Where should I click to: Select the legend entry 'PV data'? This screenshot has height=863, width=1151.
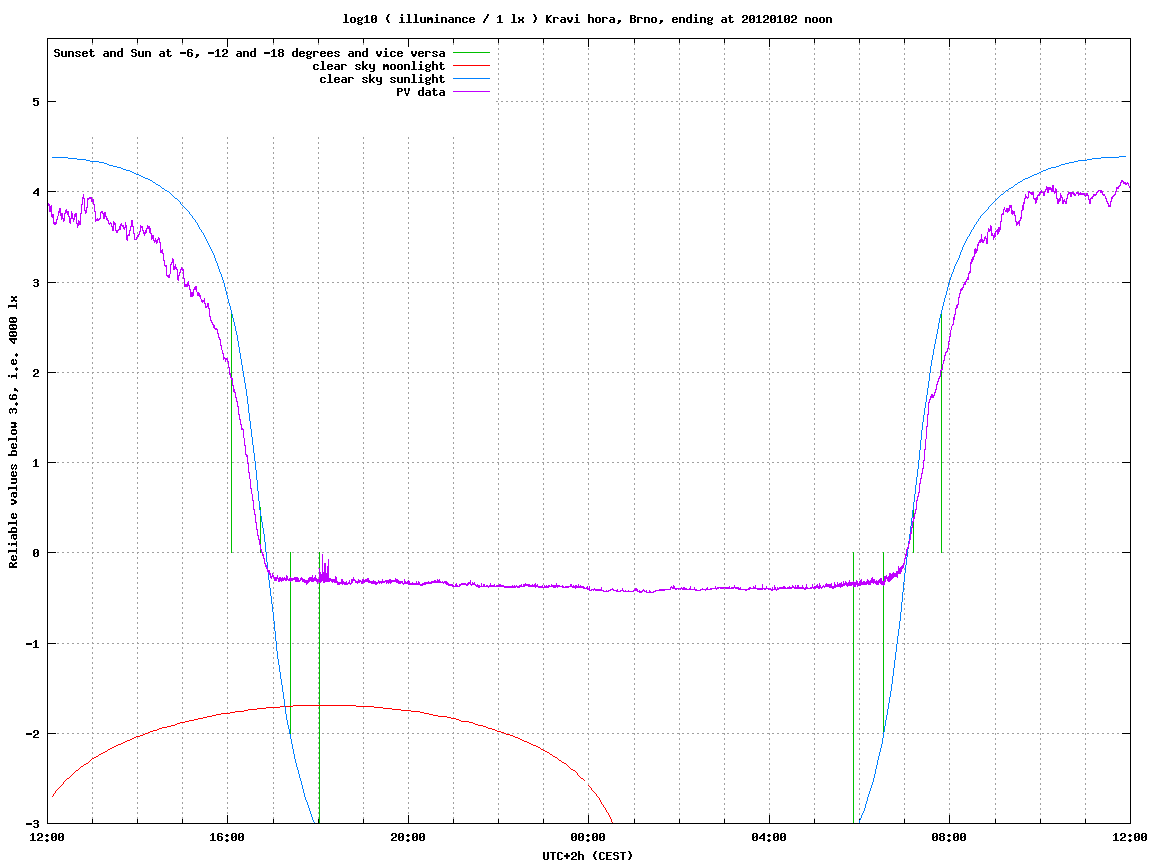[x=421, y=92]
